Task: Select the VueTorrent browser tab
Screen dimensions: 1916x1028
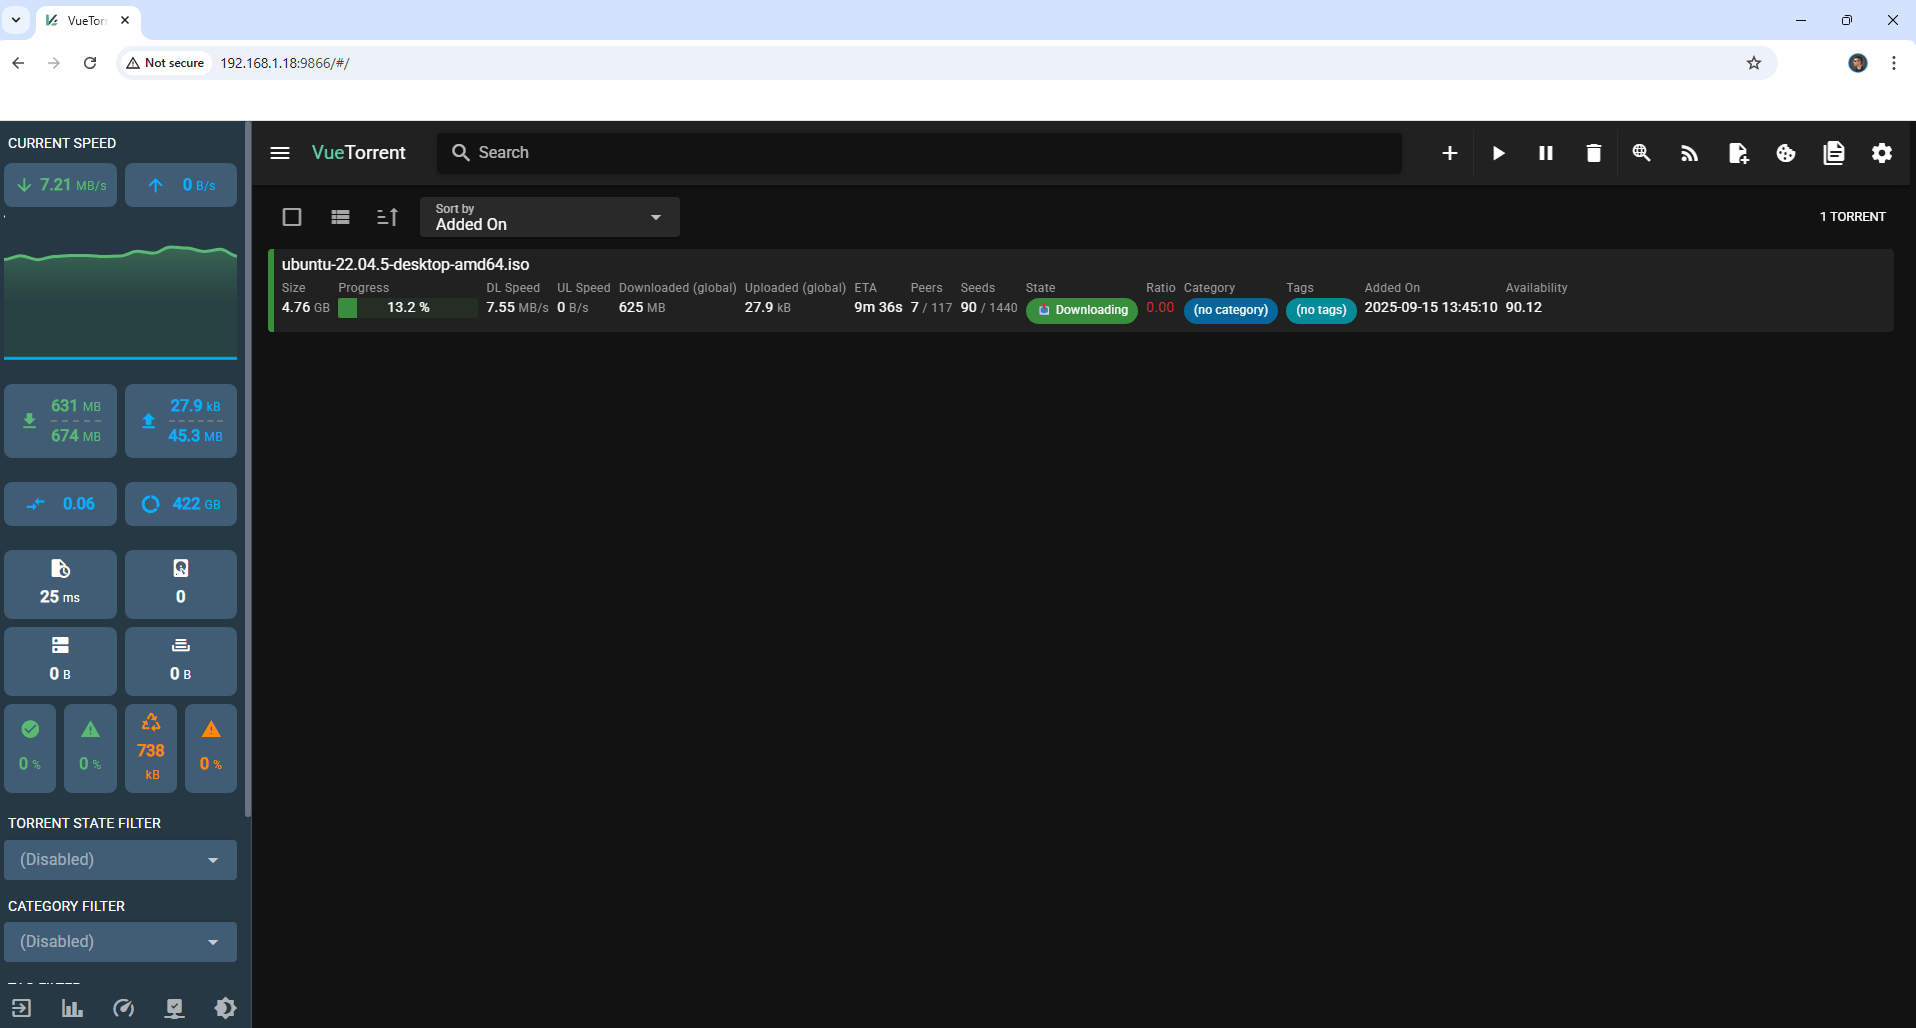Action: point(88,20)
